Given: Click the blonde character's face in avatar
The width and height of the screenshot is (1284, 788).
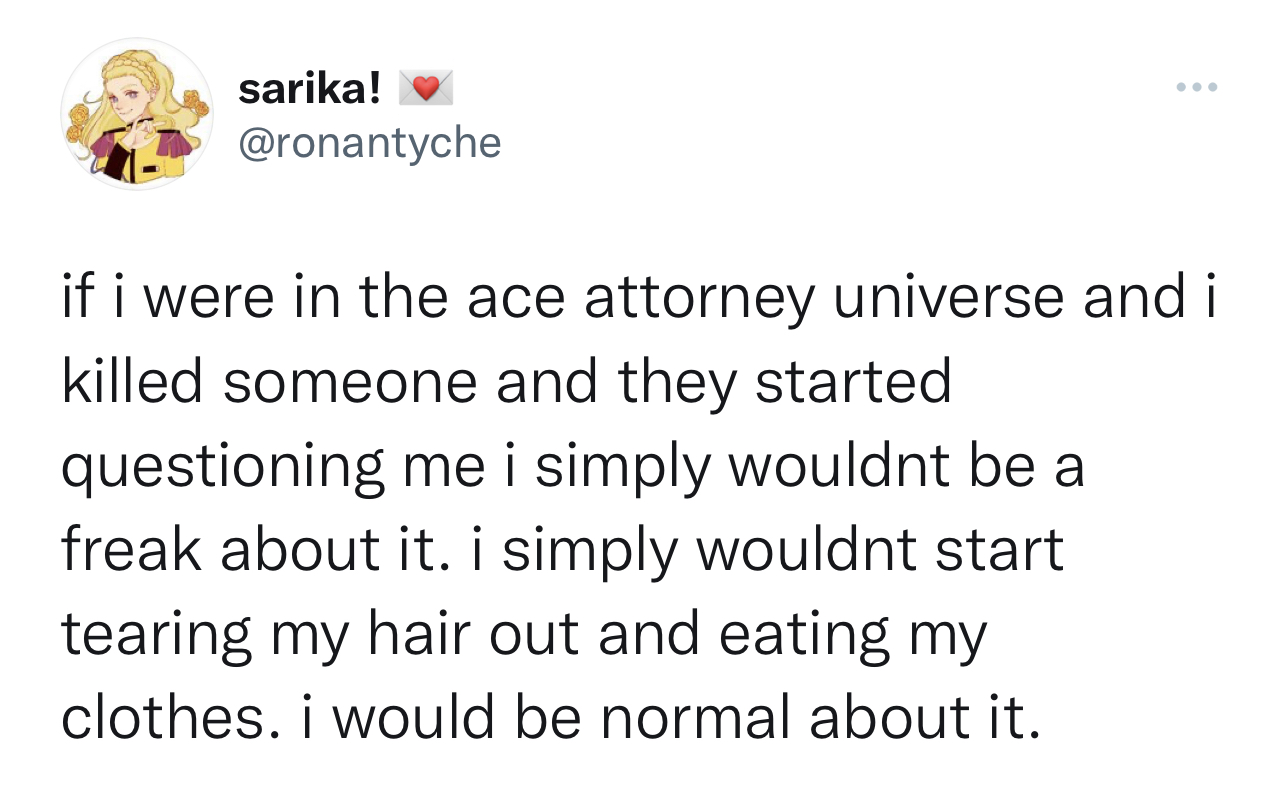Looking at the screenshot, I should pos(131,102).
